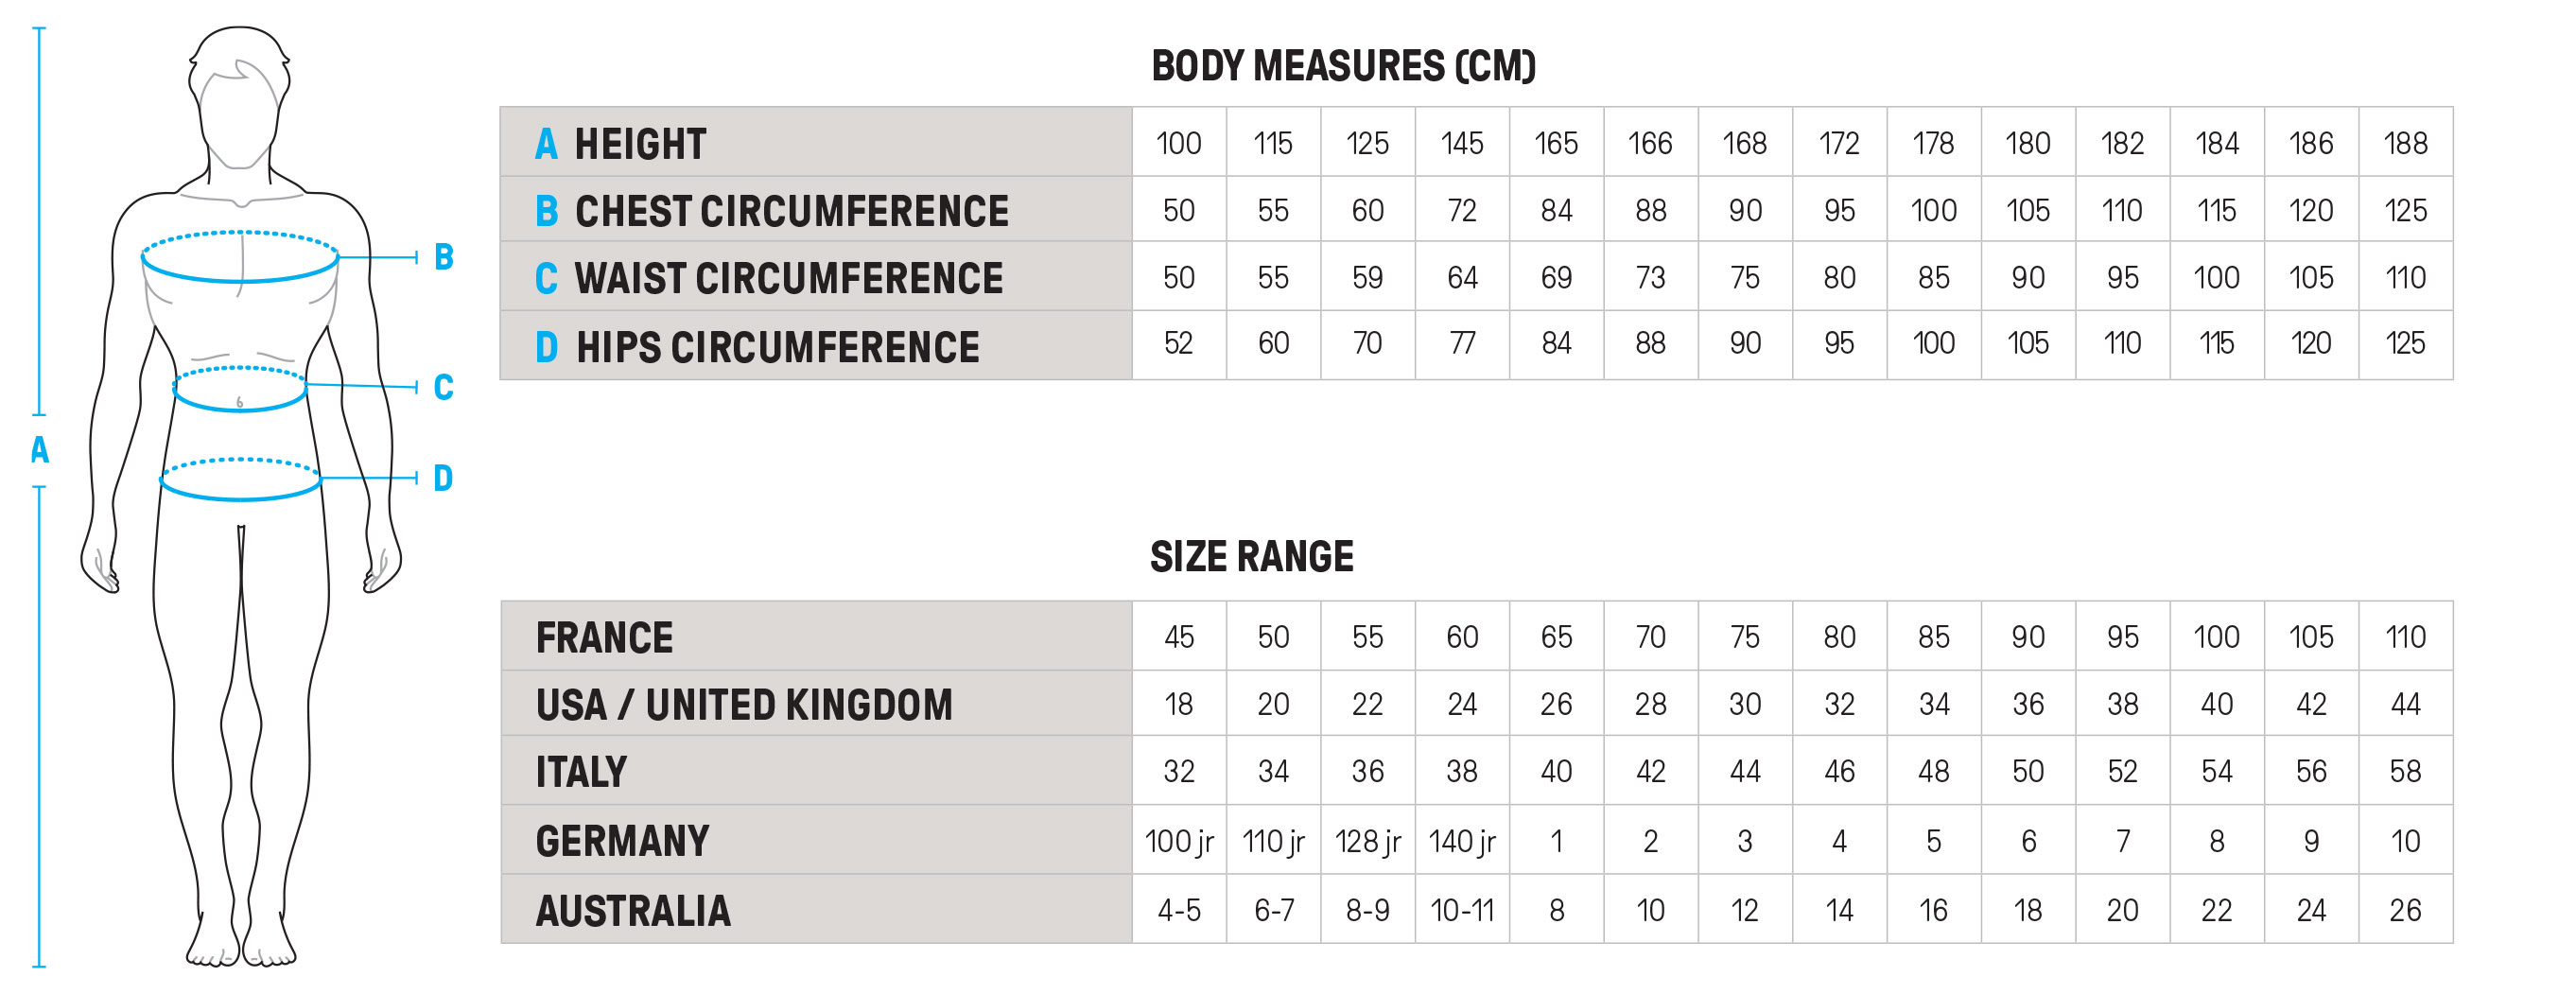Click the FRANCE row label
This screenshot has height=994, width=2576.
pos(604,638)
